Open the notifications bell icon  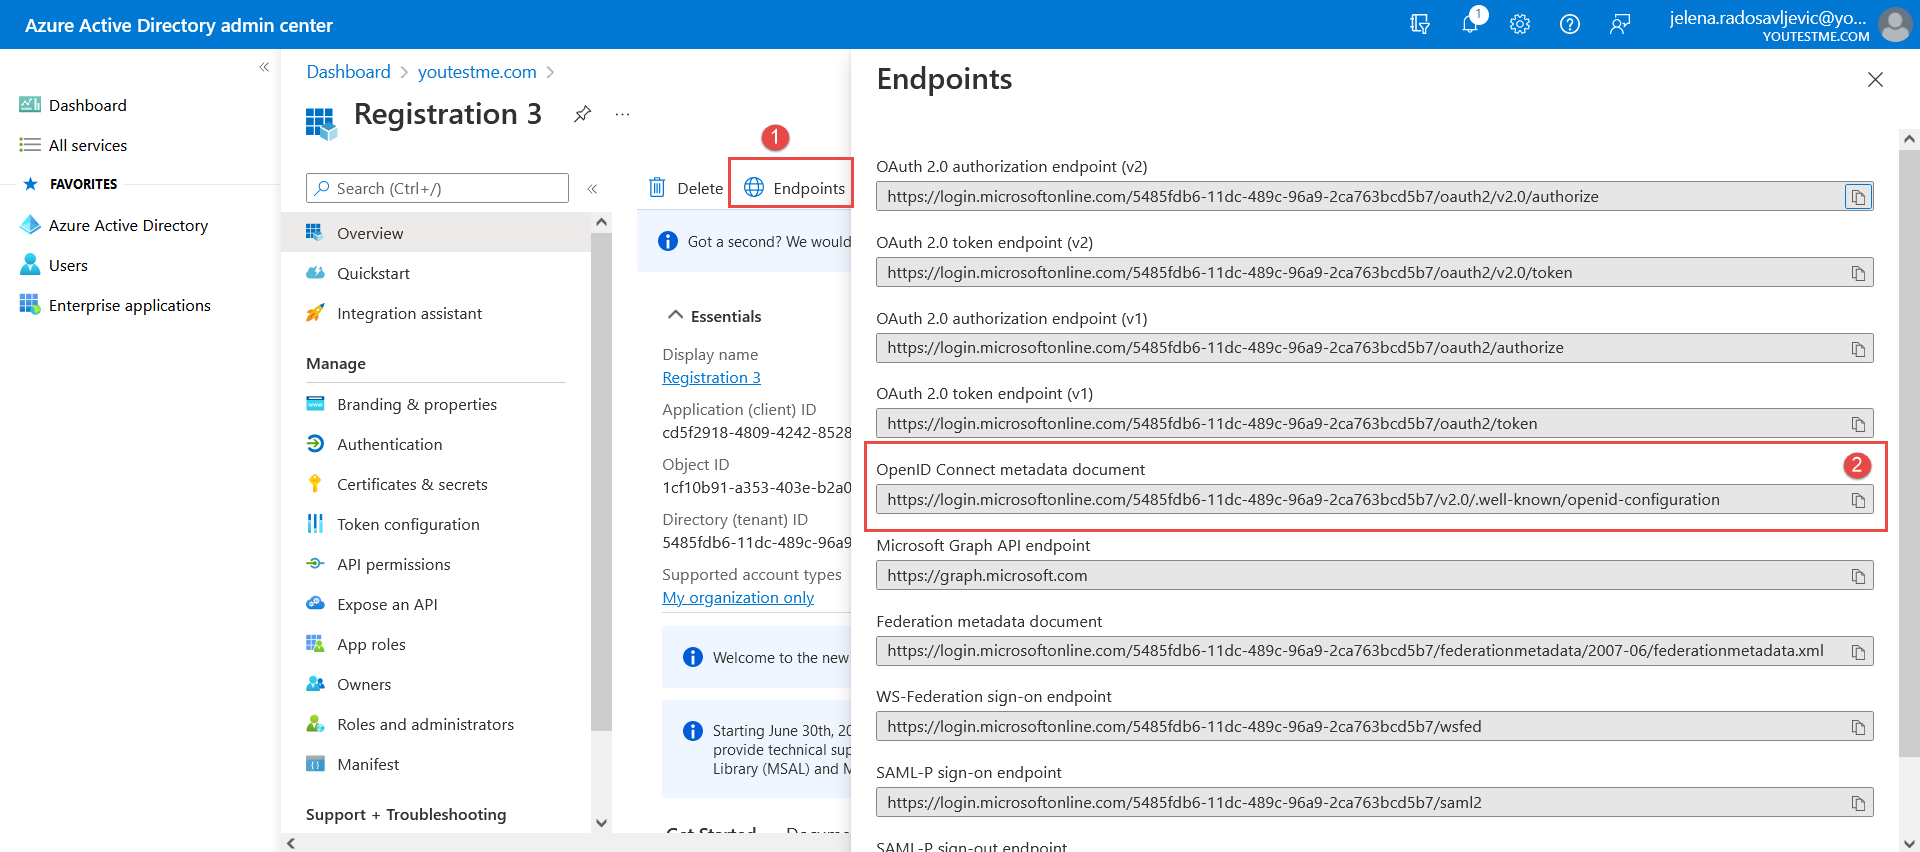coord(1469,24)
